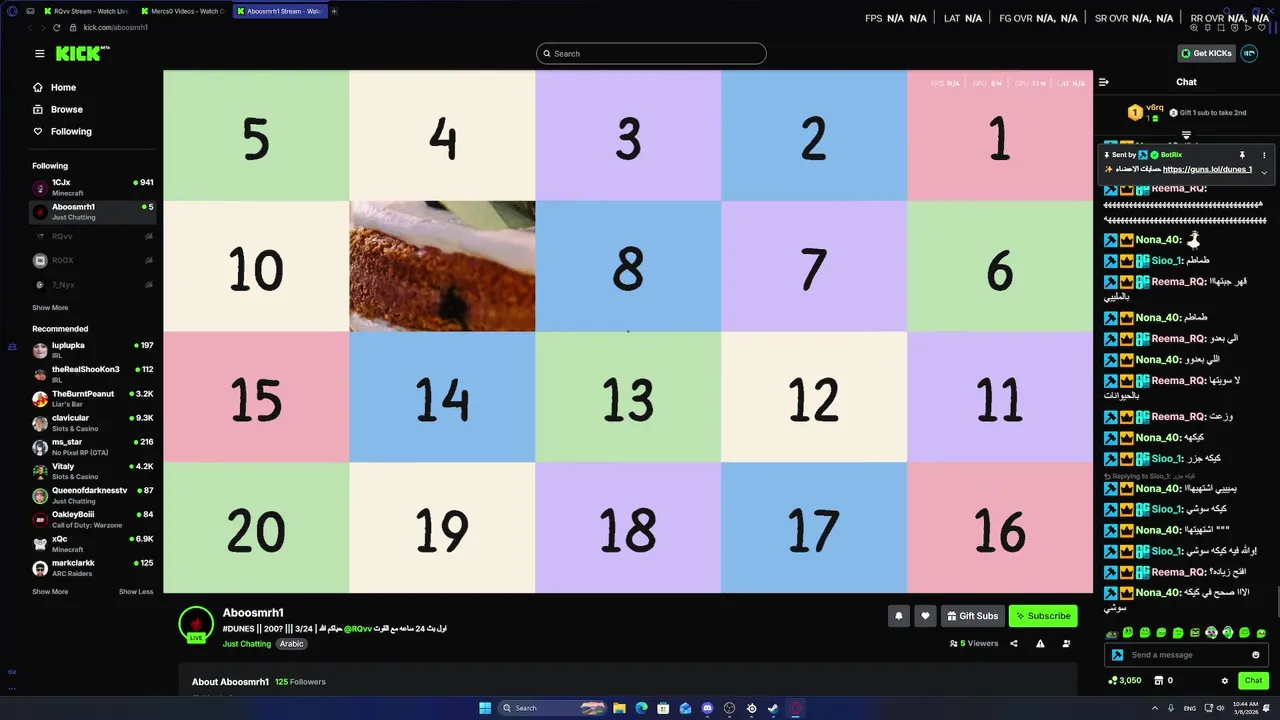
Task: Open the shop icon showing 0
Action: pos(1164,681)
